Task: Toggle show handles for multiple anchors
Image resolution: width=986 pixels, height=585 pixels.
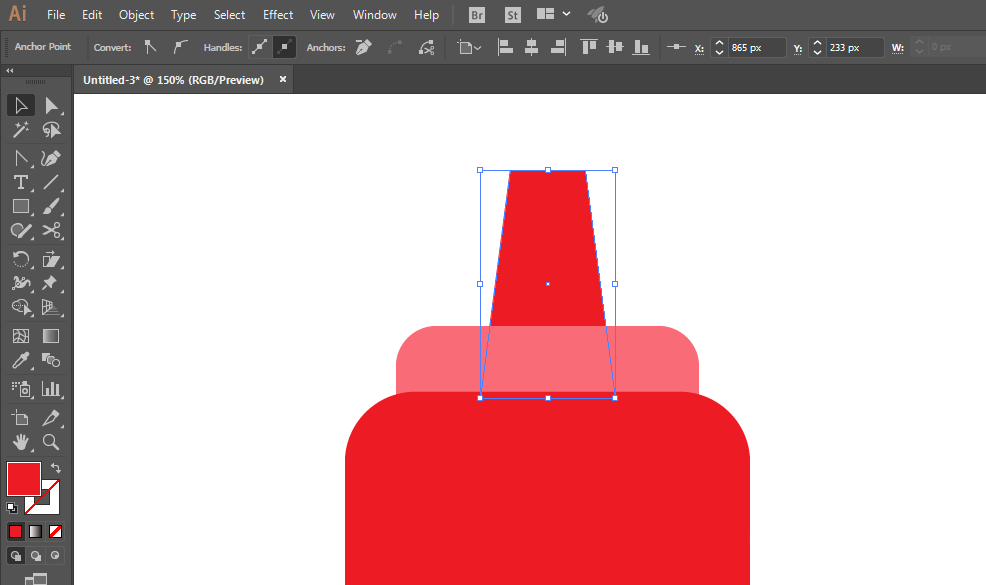Action: [x=260, y=47]
